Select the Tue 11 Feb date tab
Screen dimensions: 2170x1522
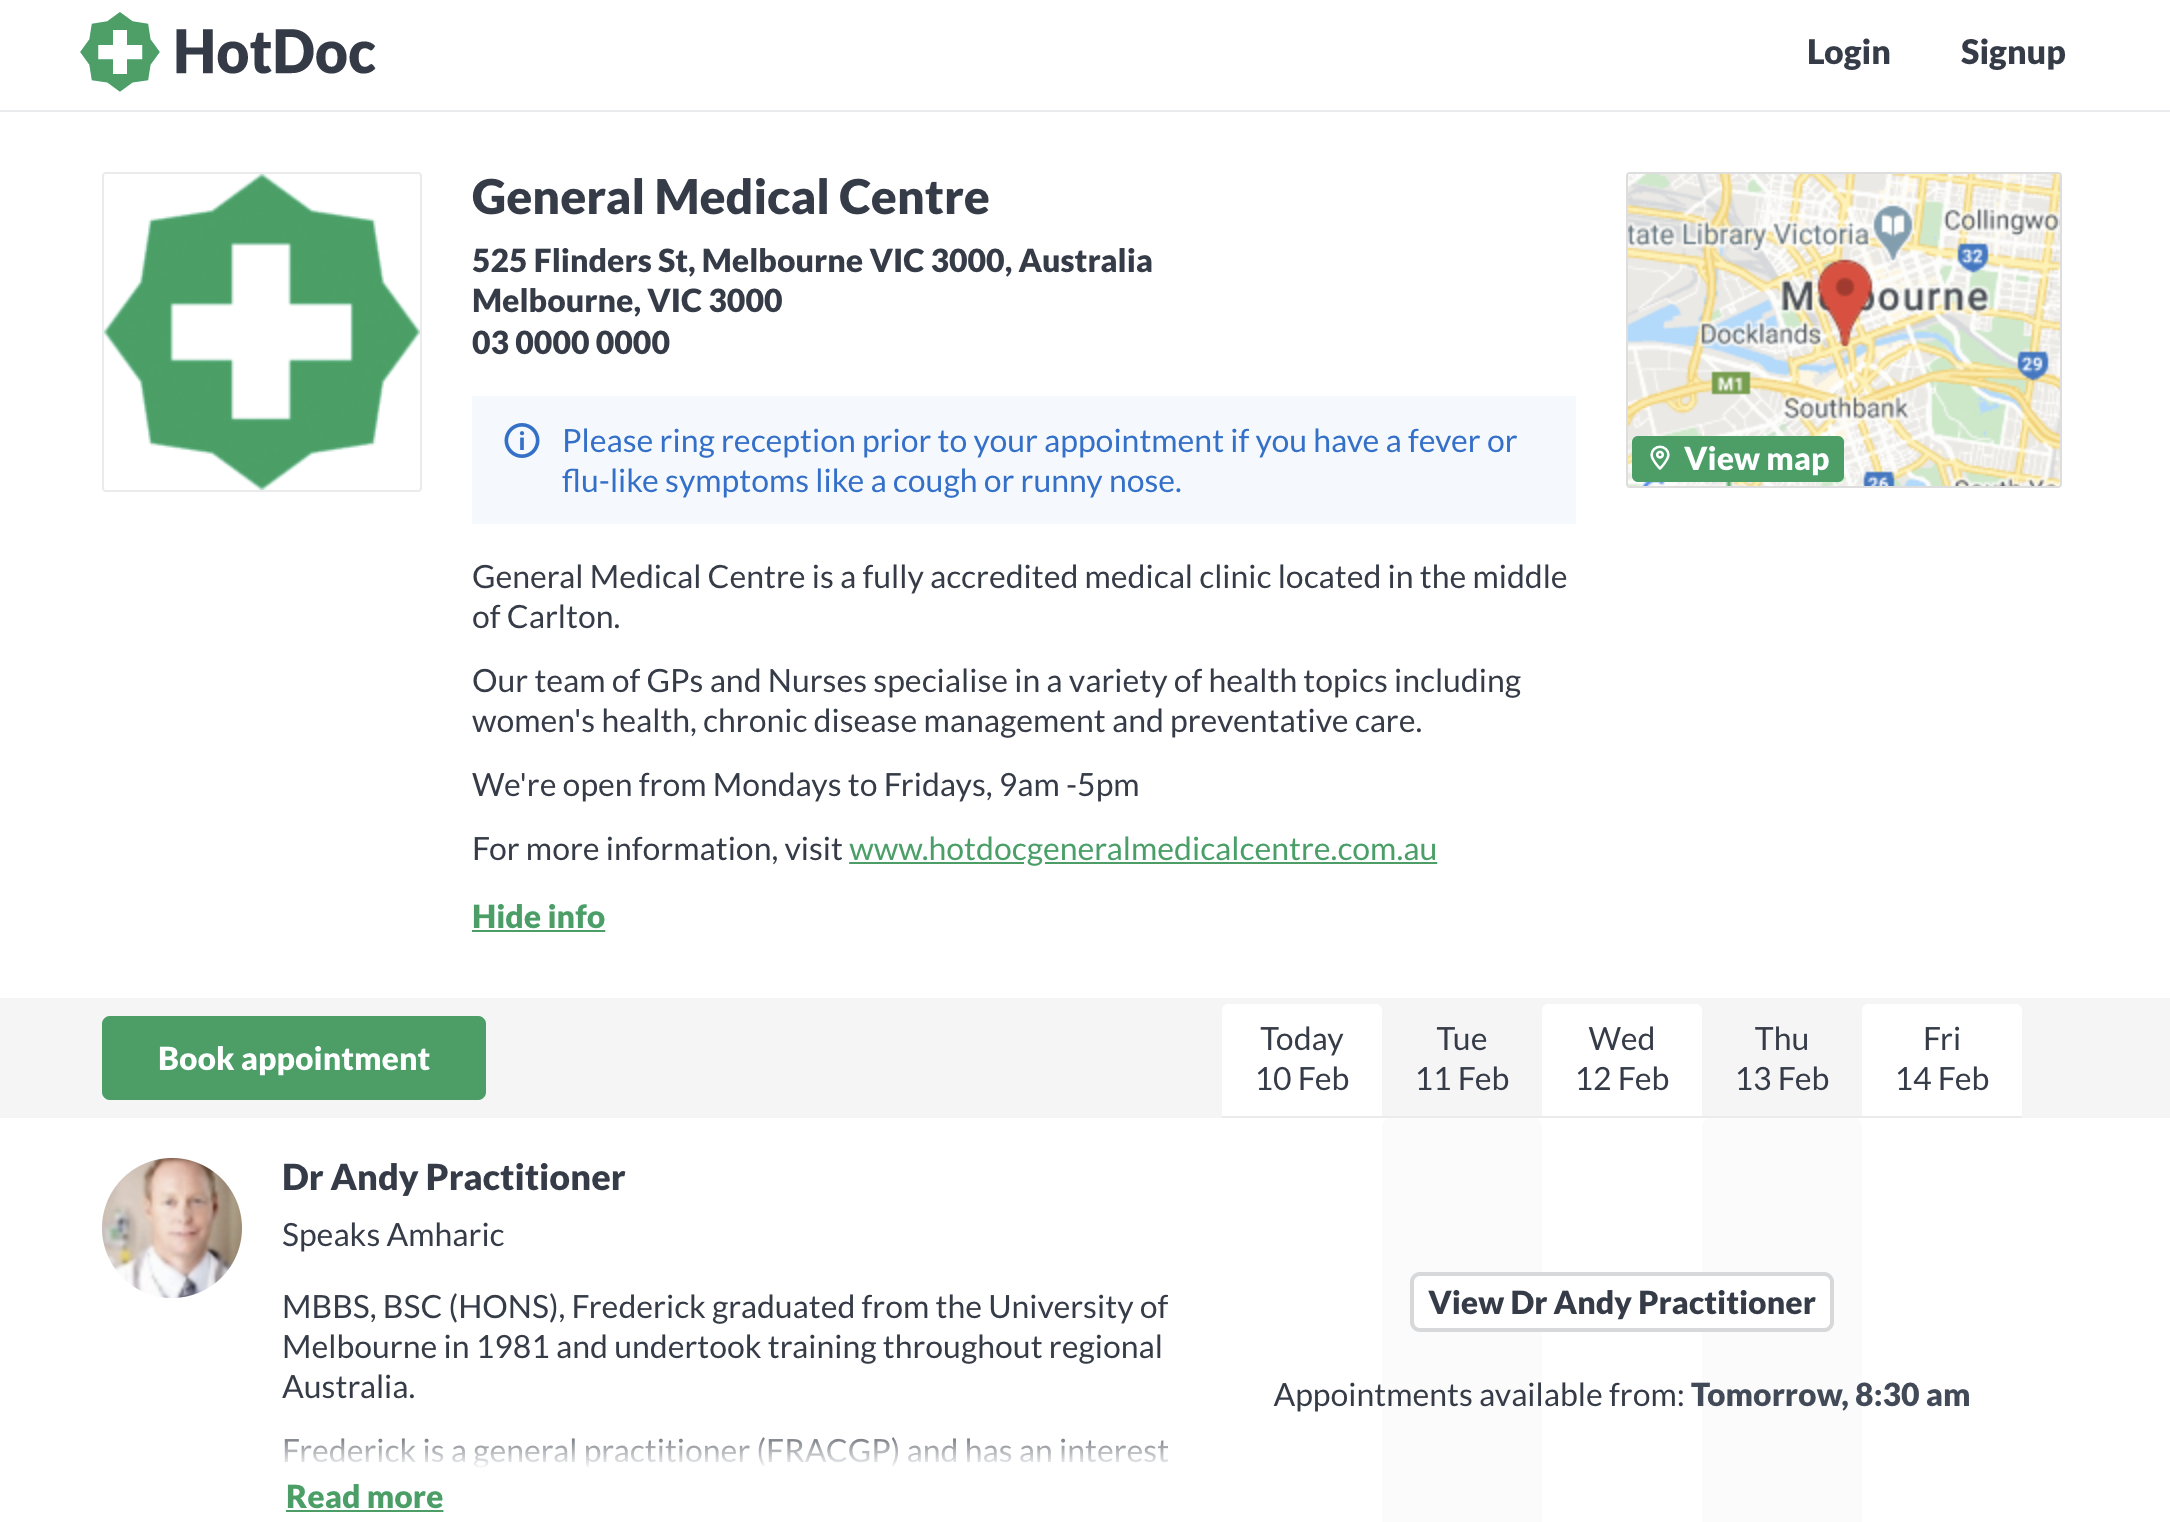(1462, 1059)
